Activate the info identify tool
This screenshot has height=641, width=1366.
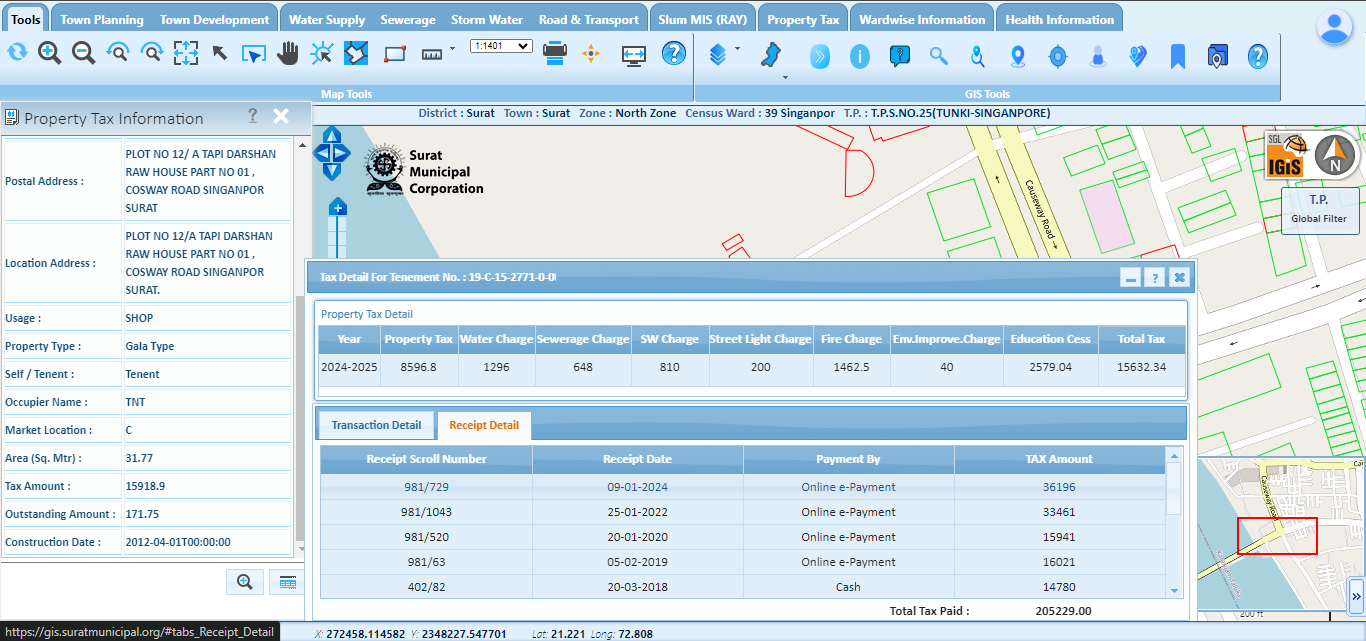[860, 57]
